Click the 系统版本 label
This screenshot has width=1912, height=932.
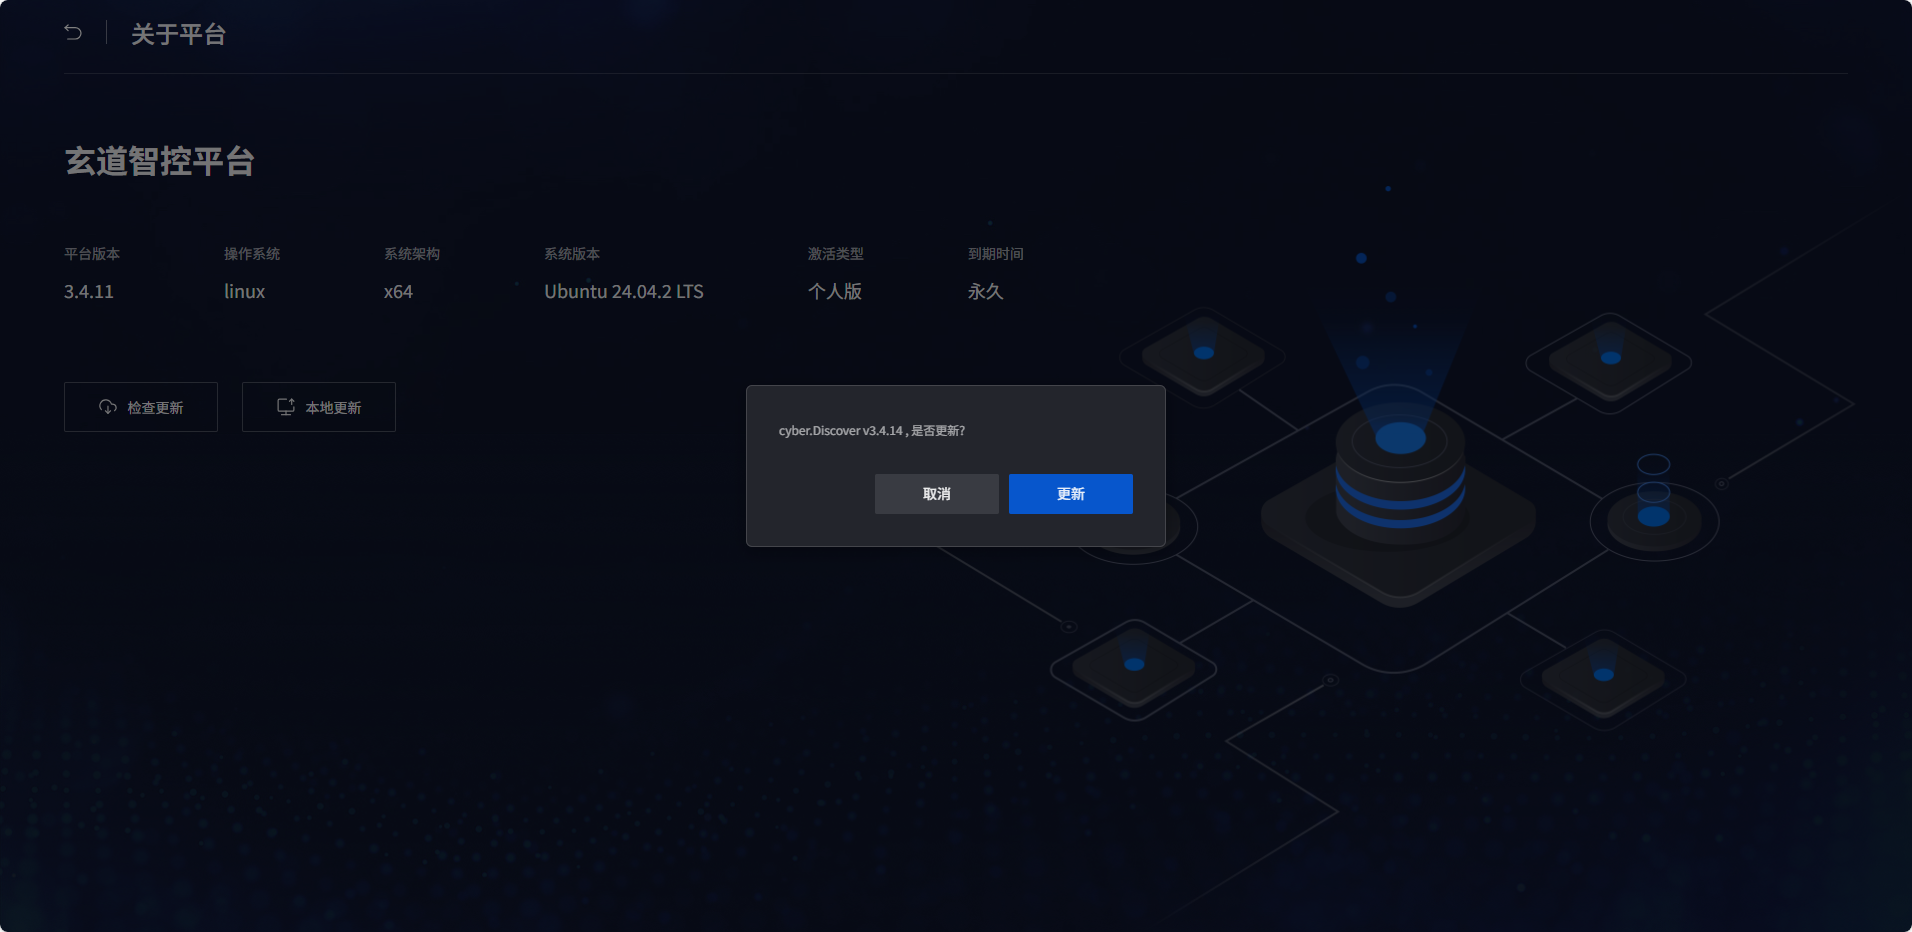point(572,254)
